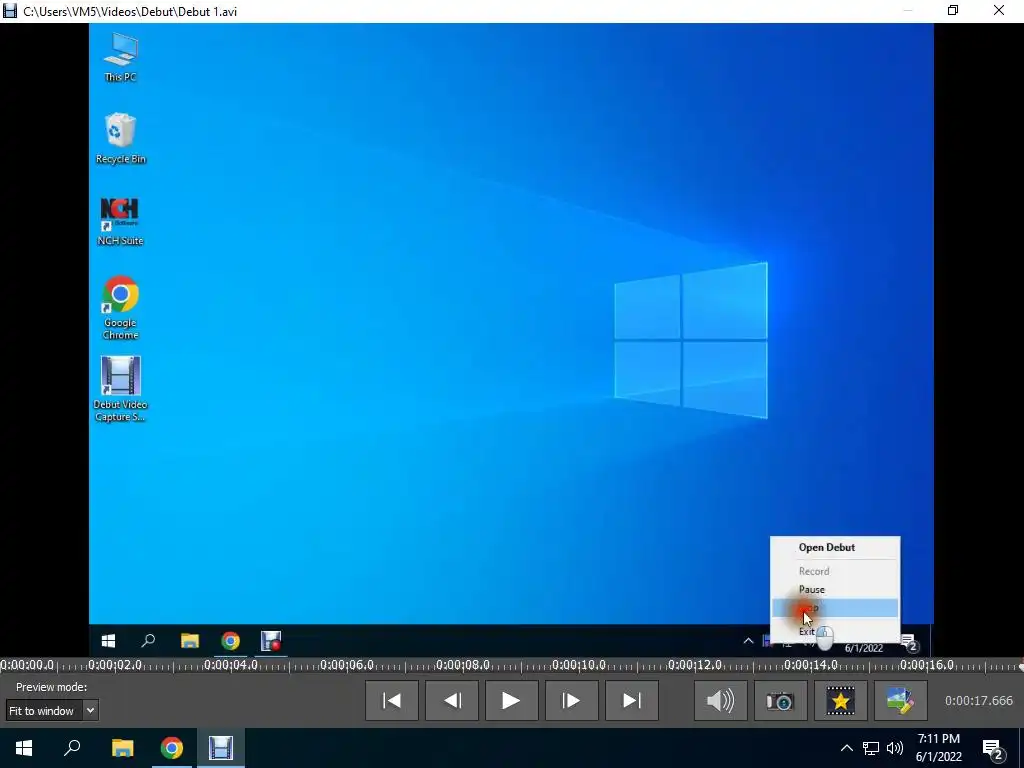Toggle the player's speaker volume button

pyautogui.click(x=721, y=701)
